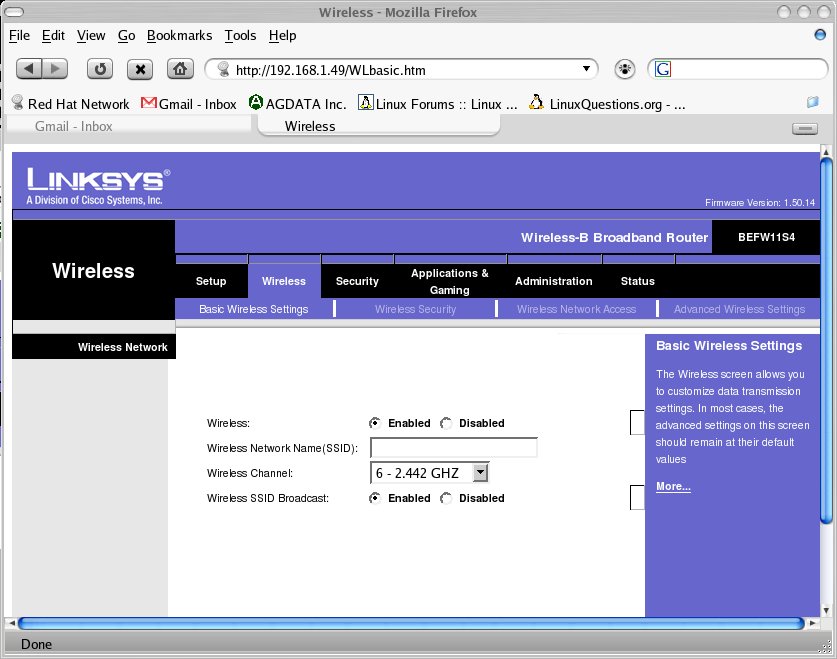The width and height of the screenshot is (837, 659).
Task: Go to Home via house icon
Action: point(179,69)
